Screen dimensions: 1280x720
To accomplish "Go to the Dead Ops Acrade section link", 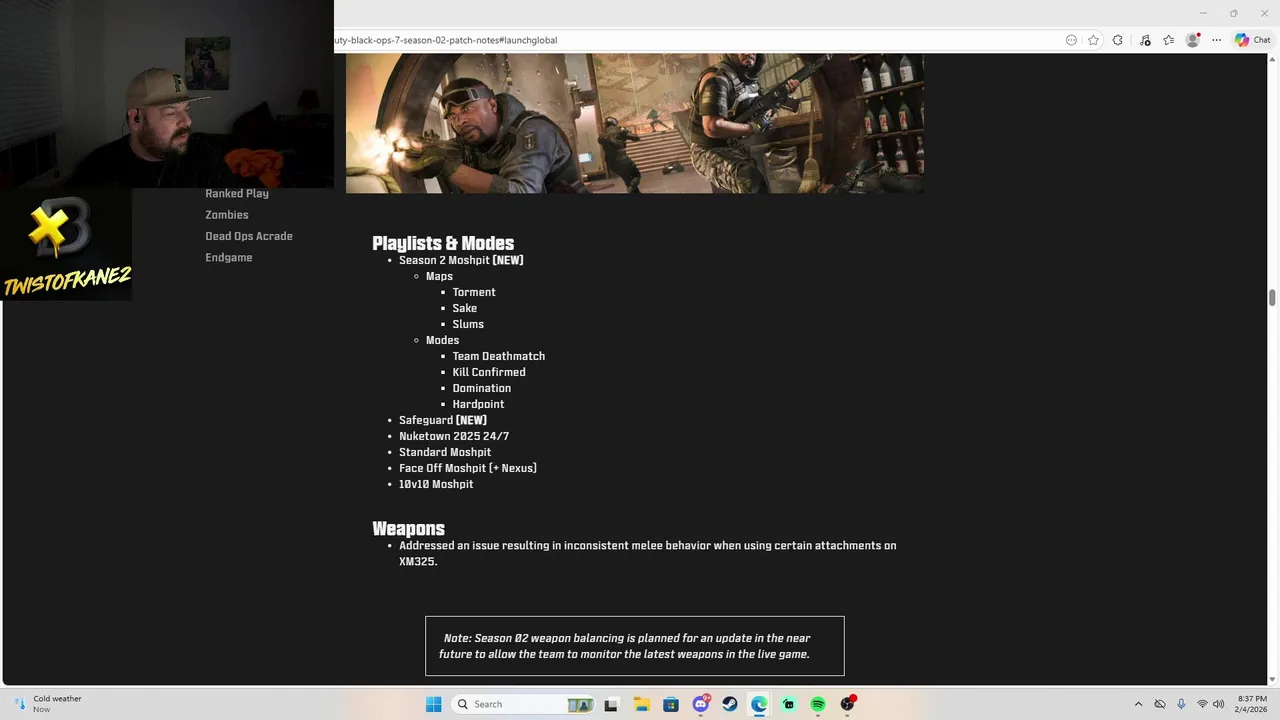I will point(249,236).
